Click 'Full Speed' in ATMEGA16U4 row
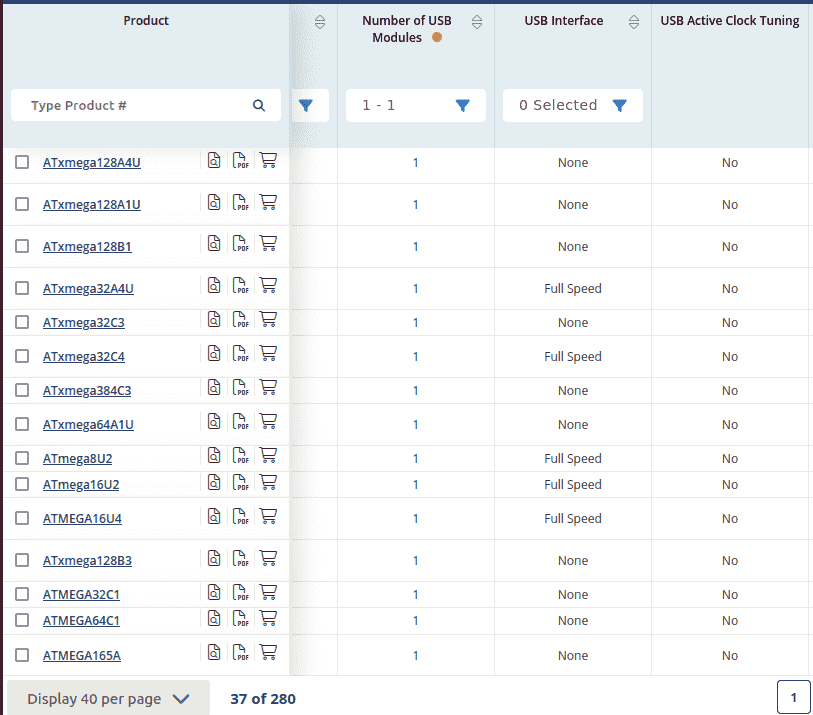 tap(572, 518)
